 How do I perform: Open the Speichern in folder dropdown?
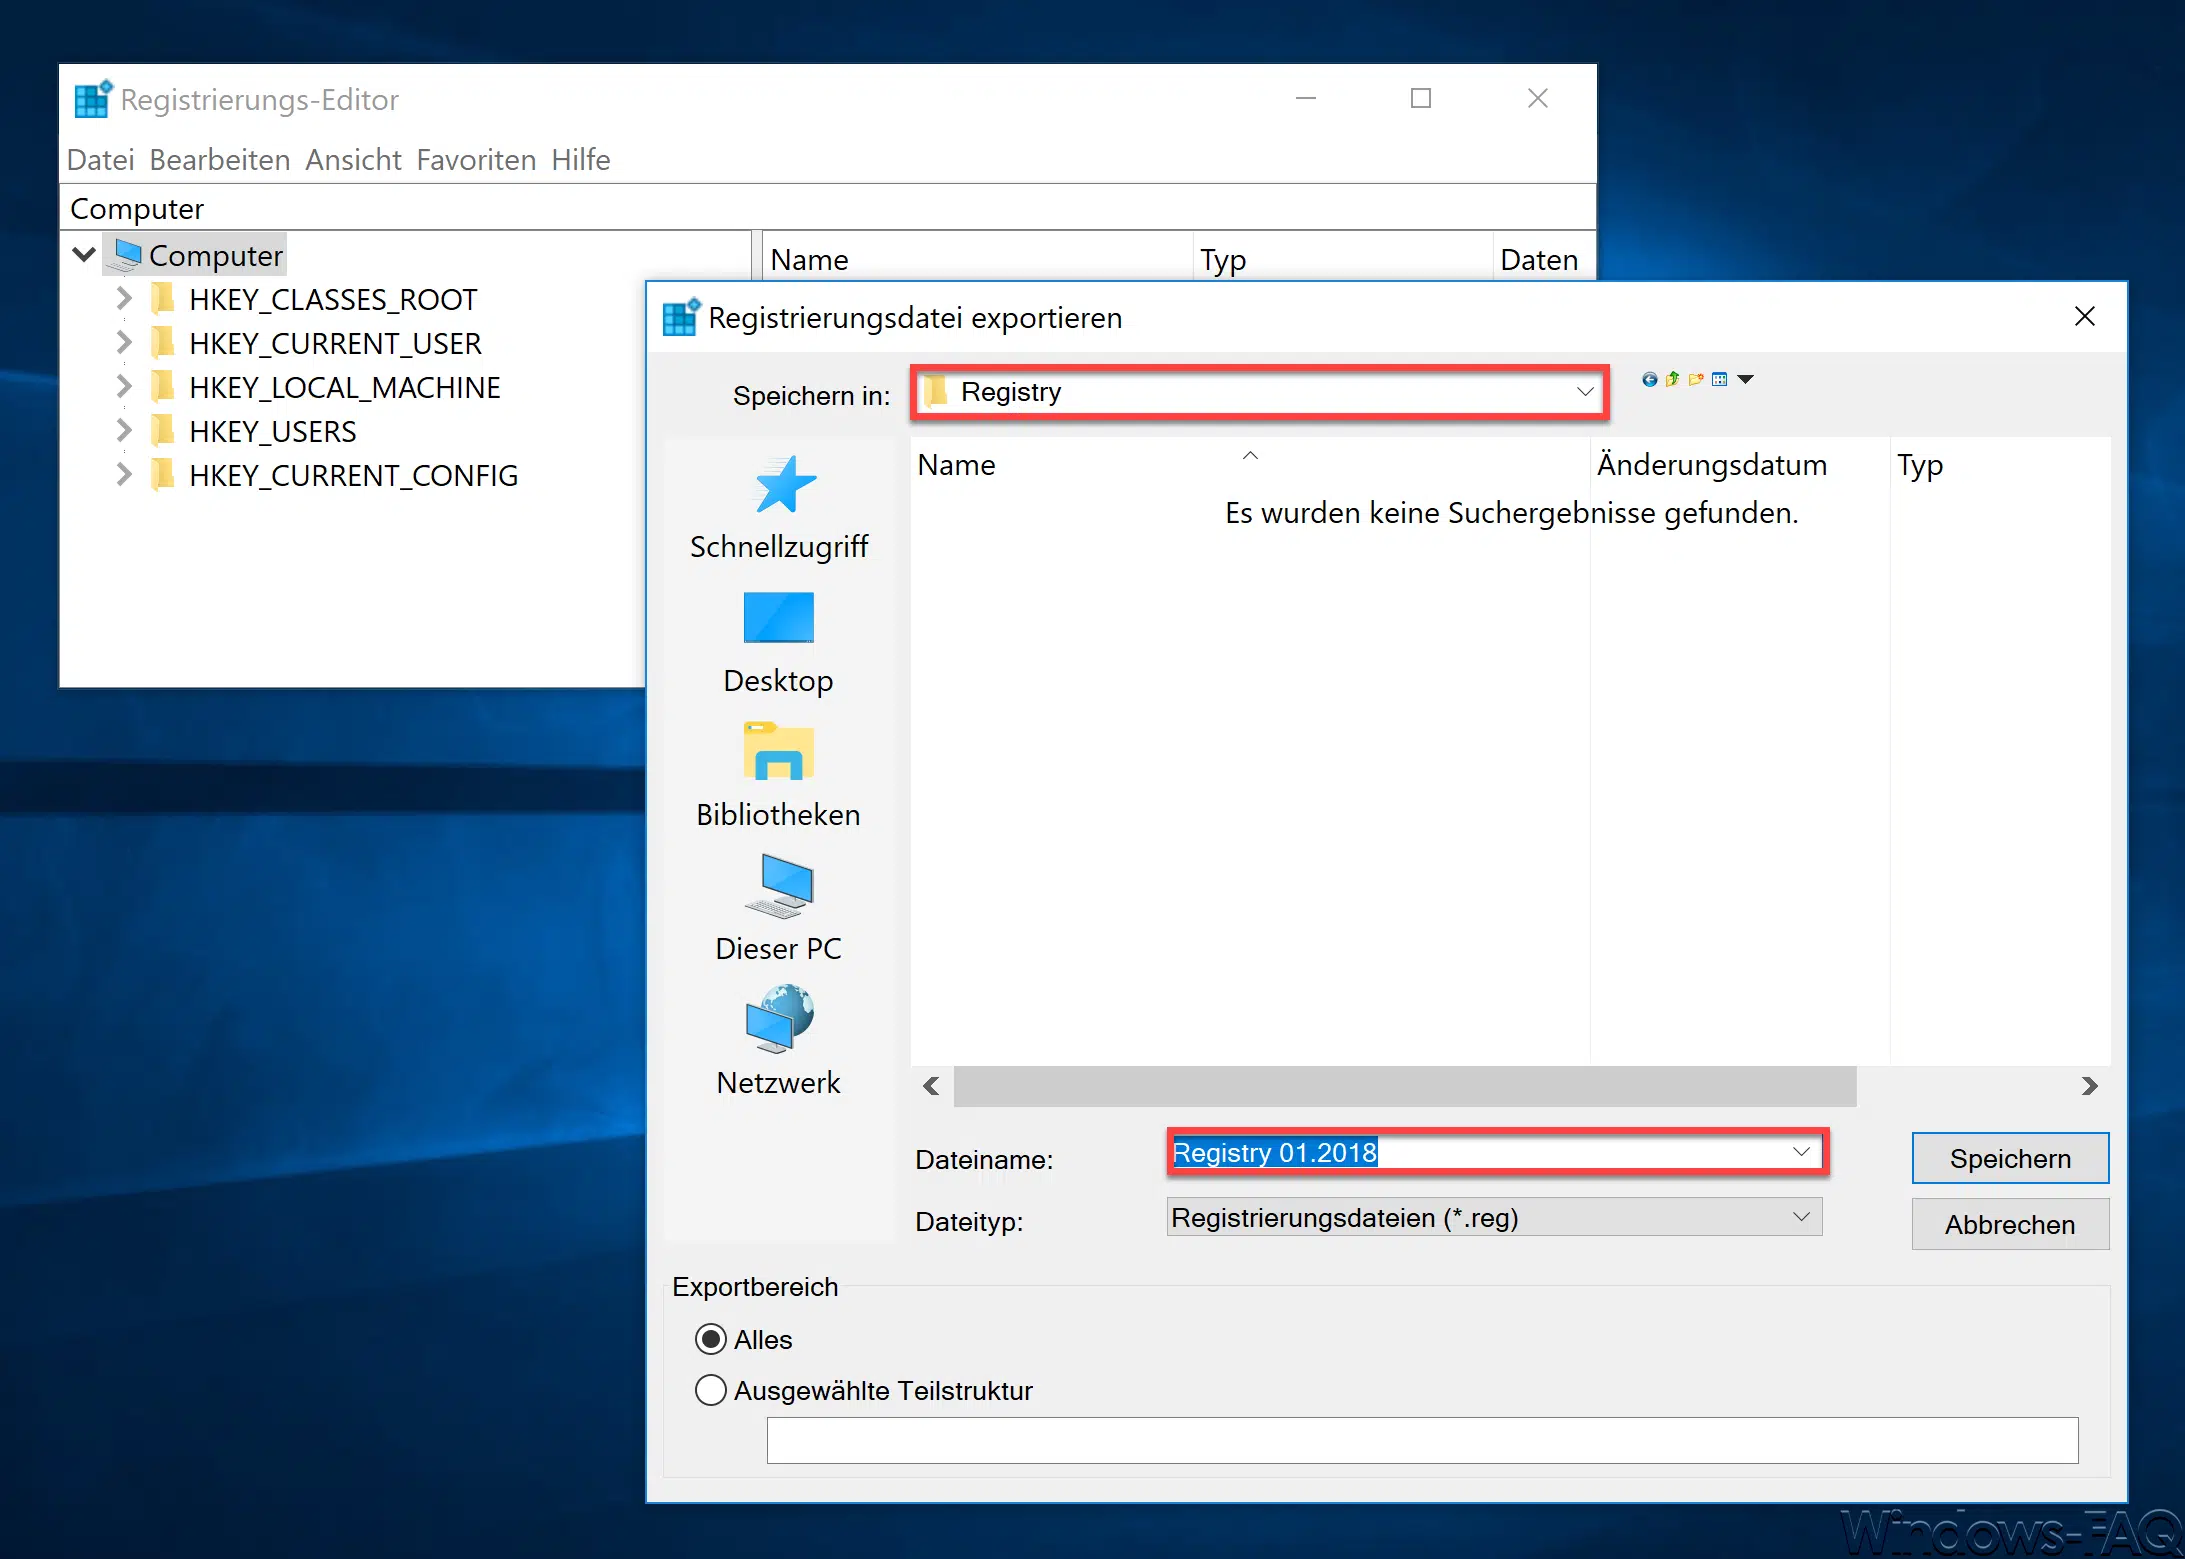coord(1585,392)
